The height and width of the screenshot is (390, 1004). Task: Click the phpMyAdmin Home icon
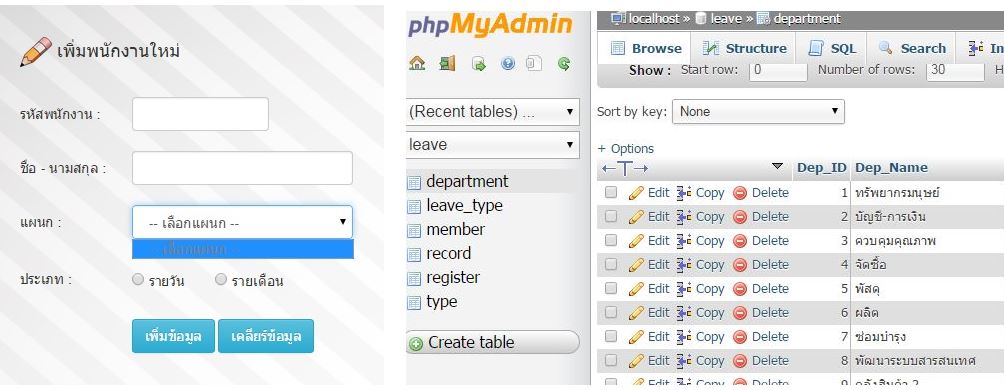pos(417,63)
